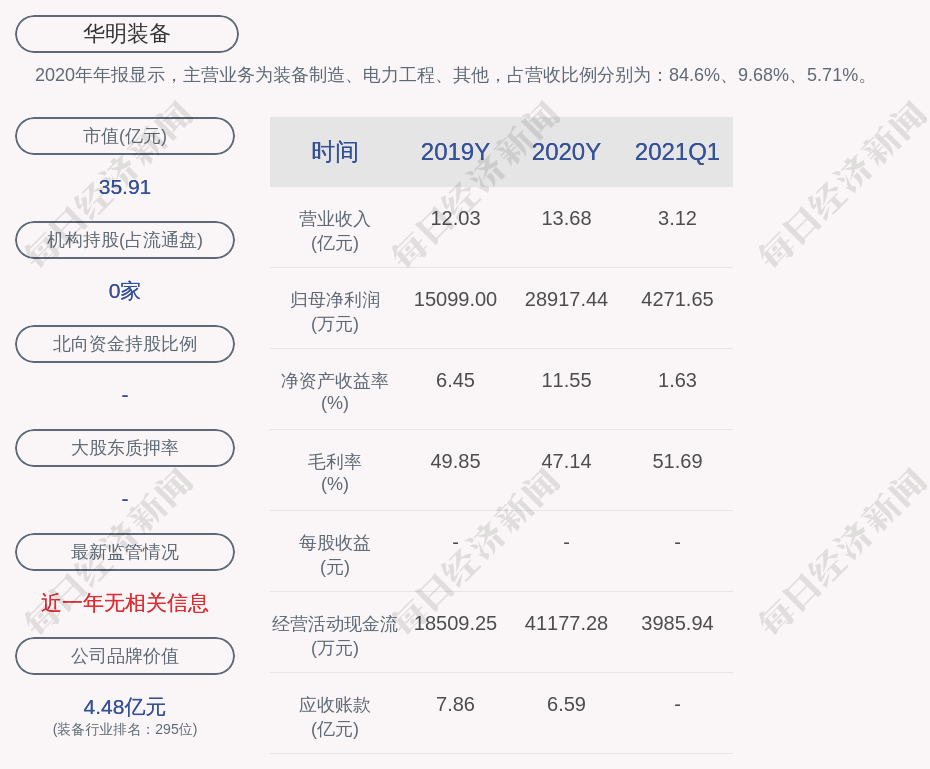Select the 大股东质押率 pill
Screen dimensions: 930x769
tap(125, 448)
